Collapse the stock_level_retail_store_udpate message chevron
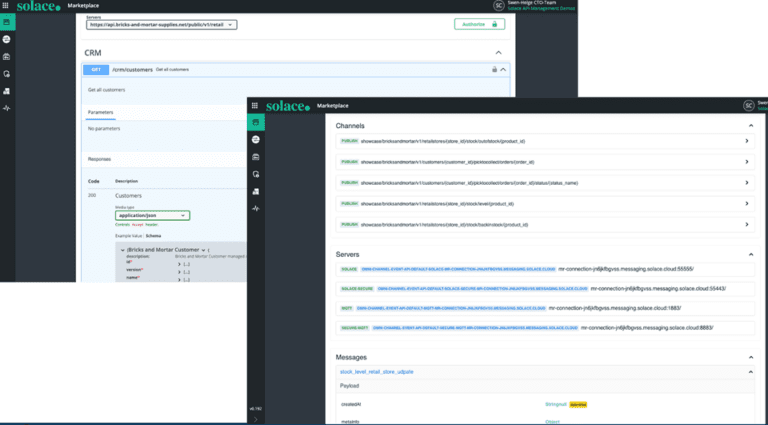The image size is (768, 425). click(x=750, y=372)
